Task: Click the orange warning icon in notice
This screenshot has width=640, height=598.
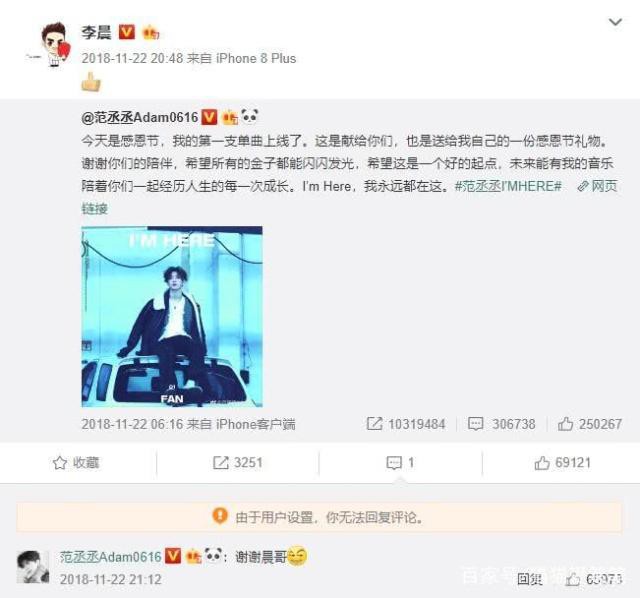Action: click(x=220, y=516)
